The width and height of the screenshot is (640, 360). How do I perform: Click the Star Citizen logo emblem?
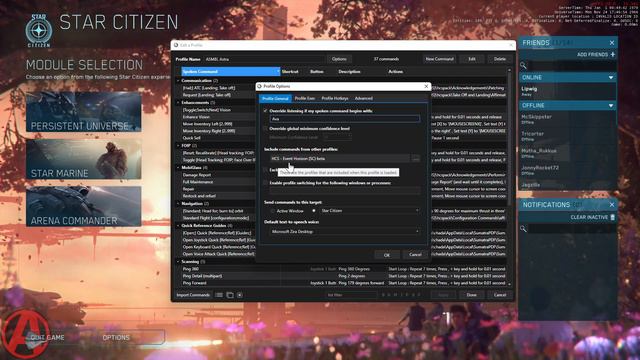click(x=39, y=31)
